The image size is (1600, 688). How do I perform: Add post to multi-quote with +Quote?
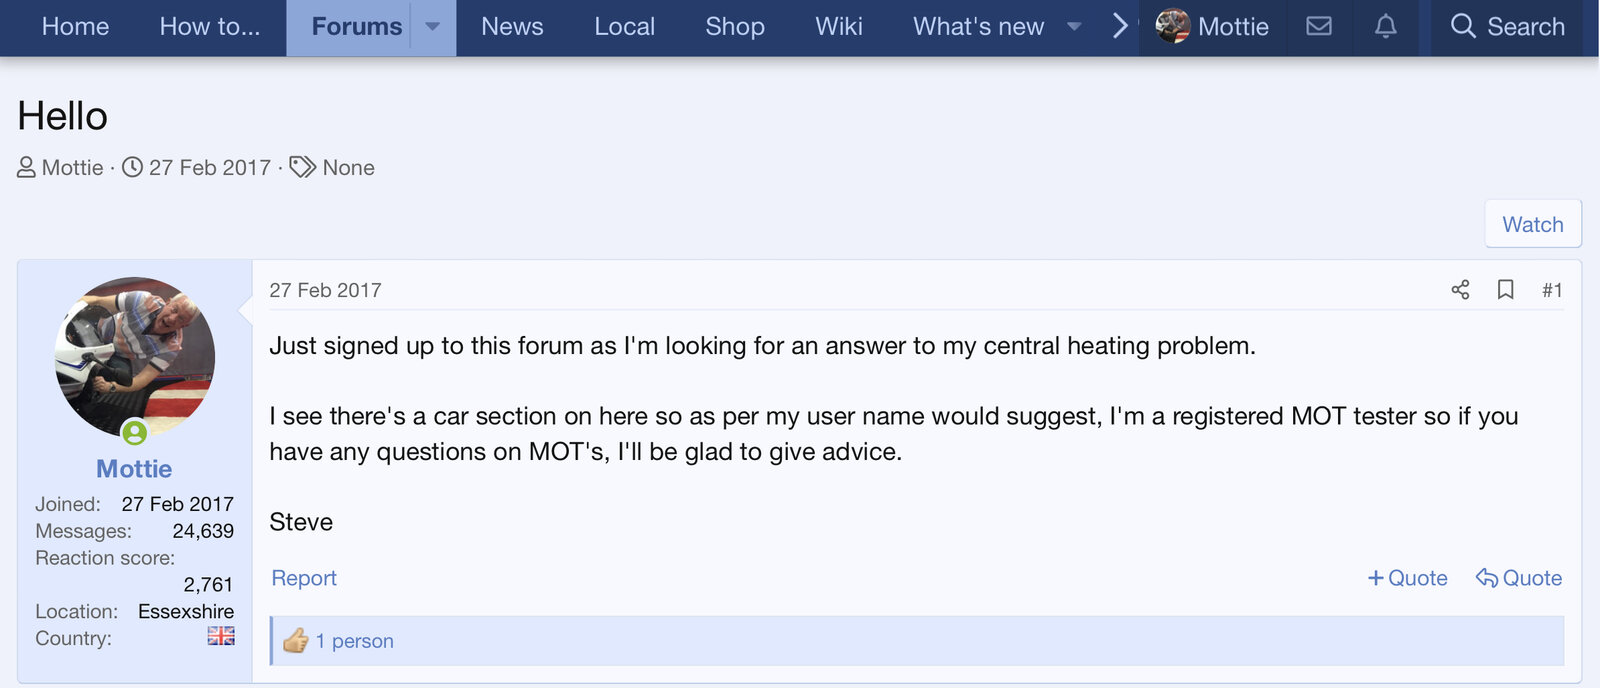pyautogui.click(x=1407, y=578)
